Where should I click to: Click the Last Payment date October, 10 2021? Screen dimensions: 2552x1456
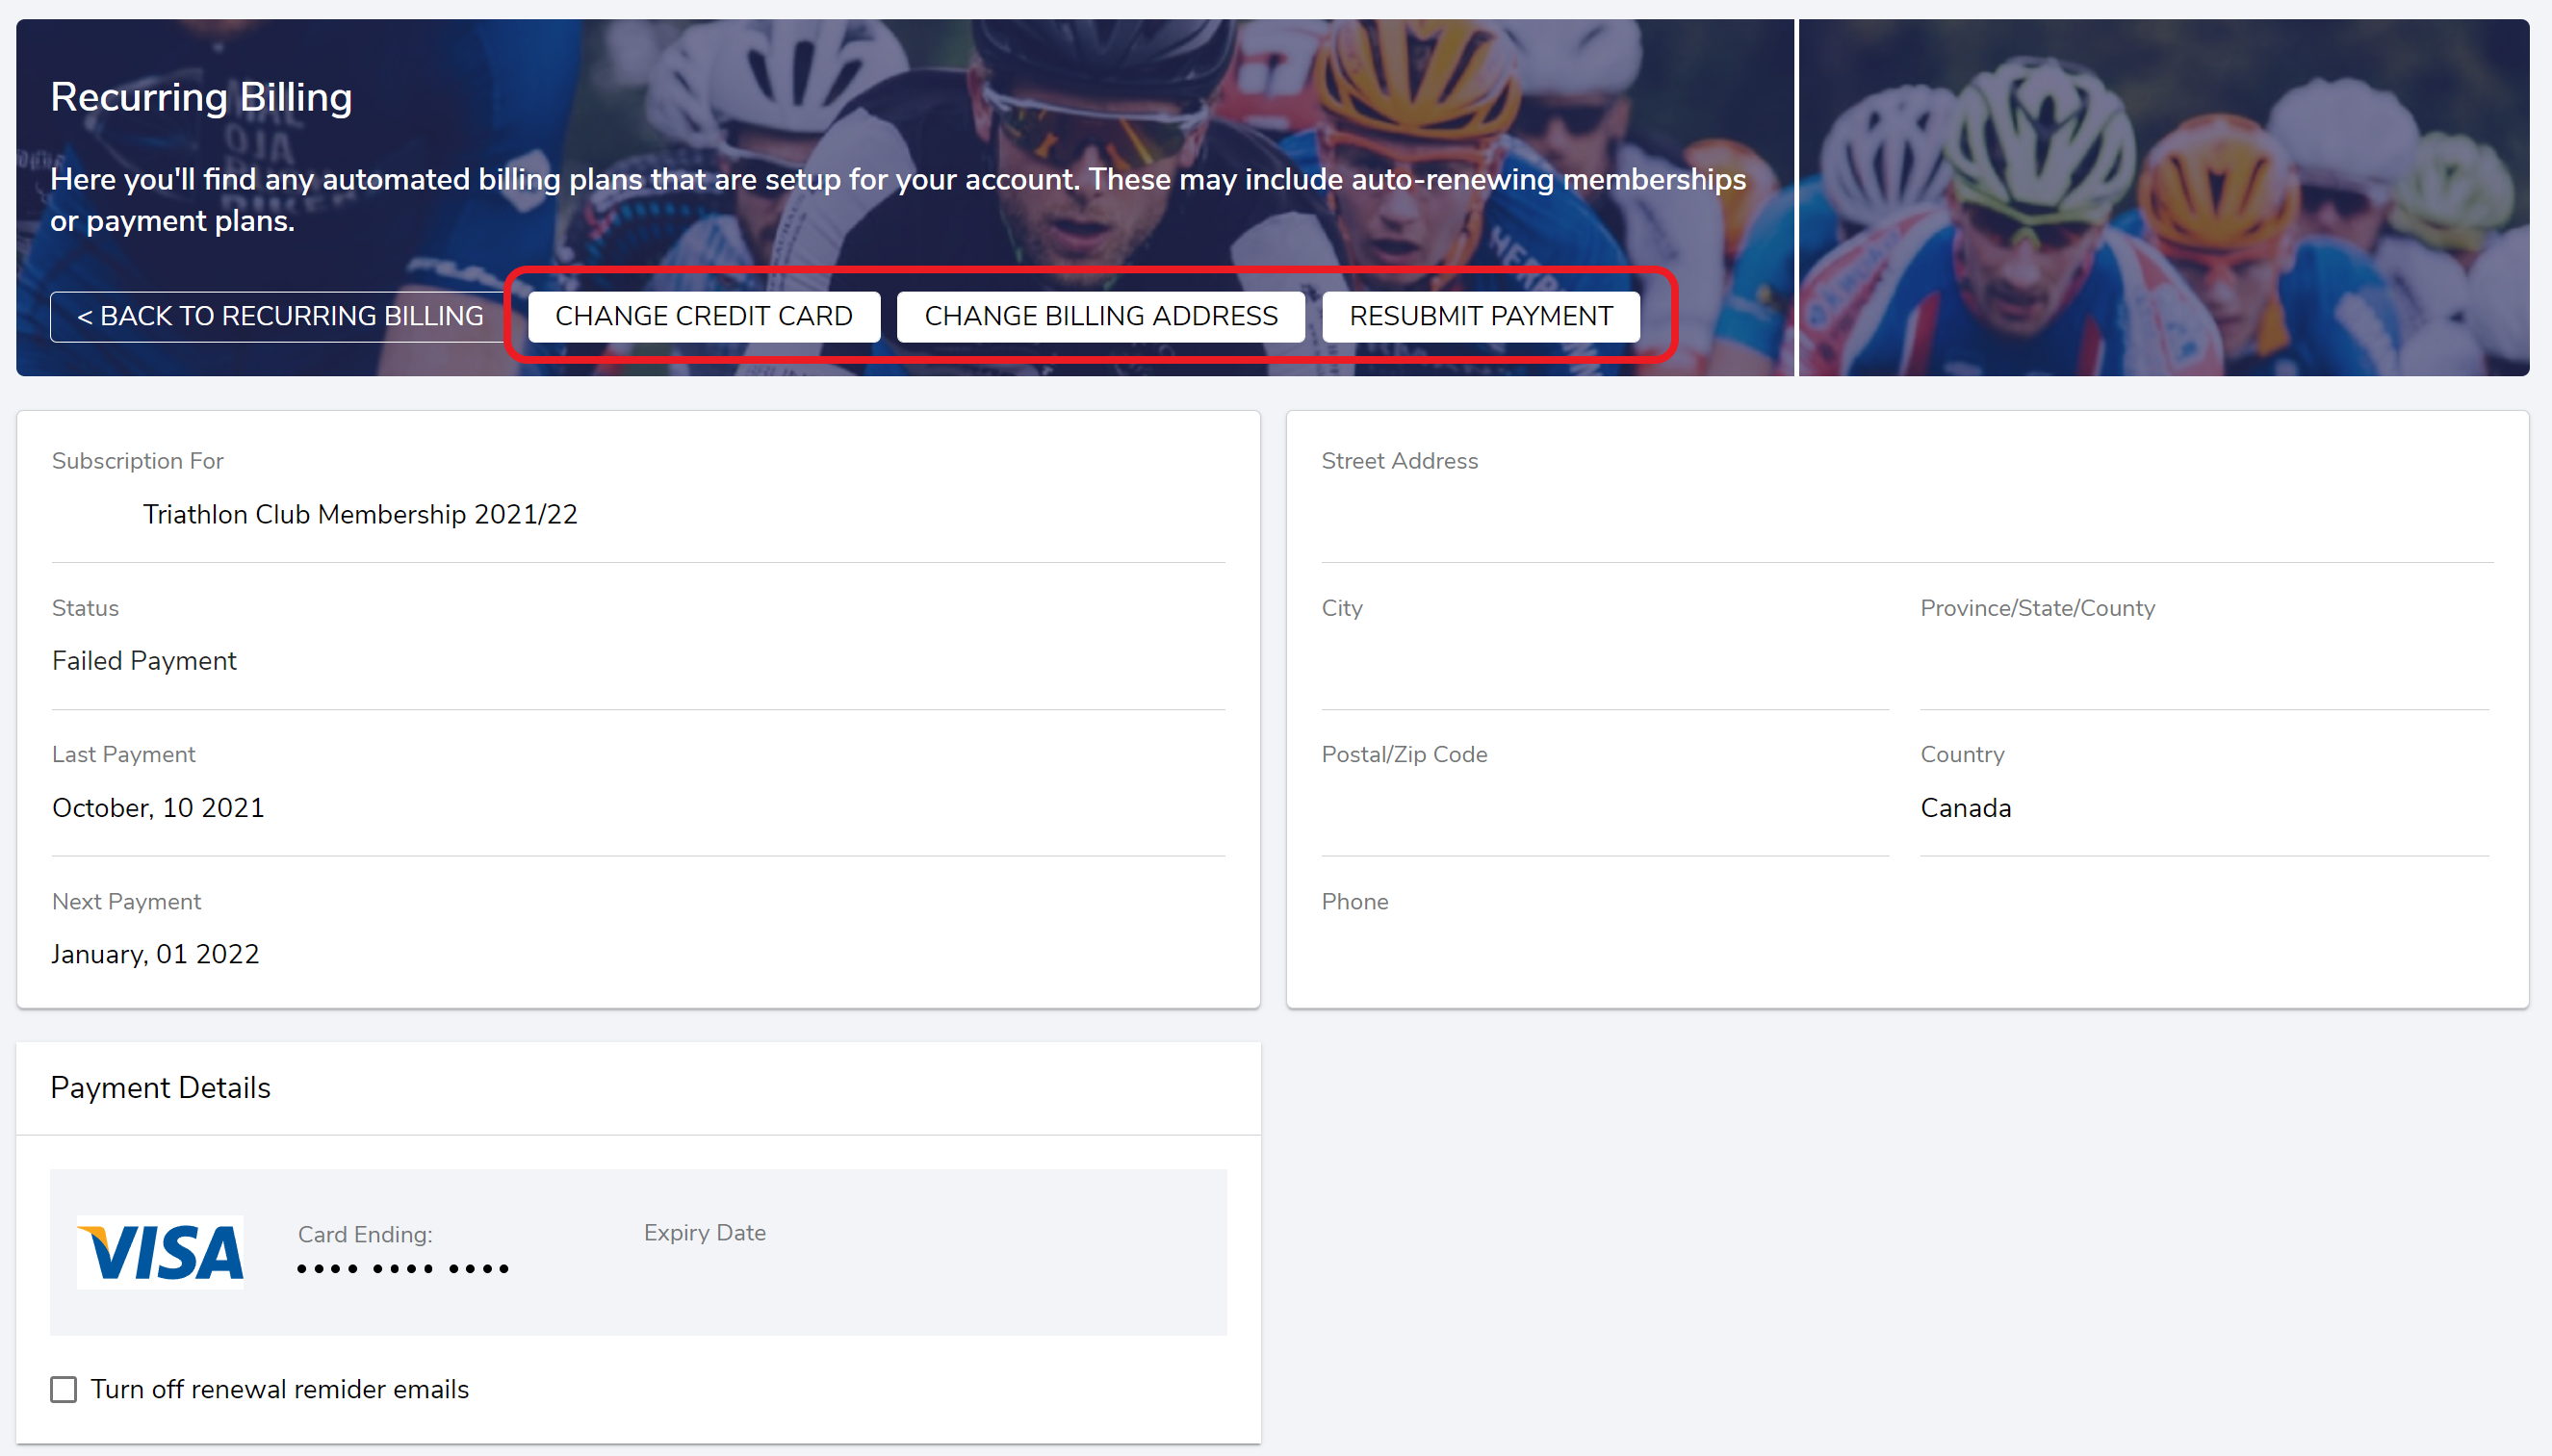point(158,808)
